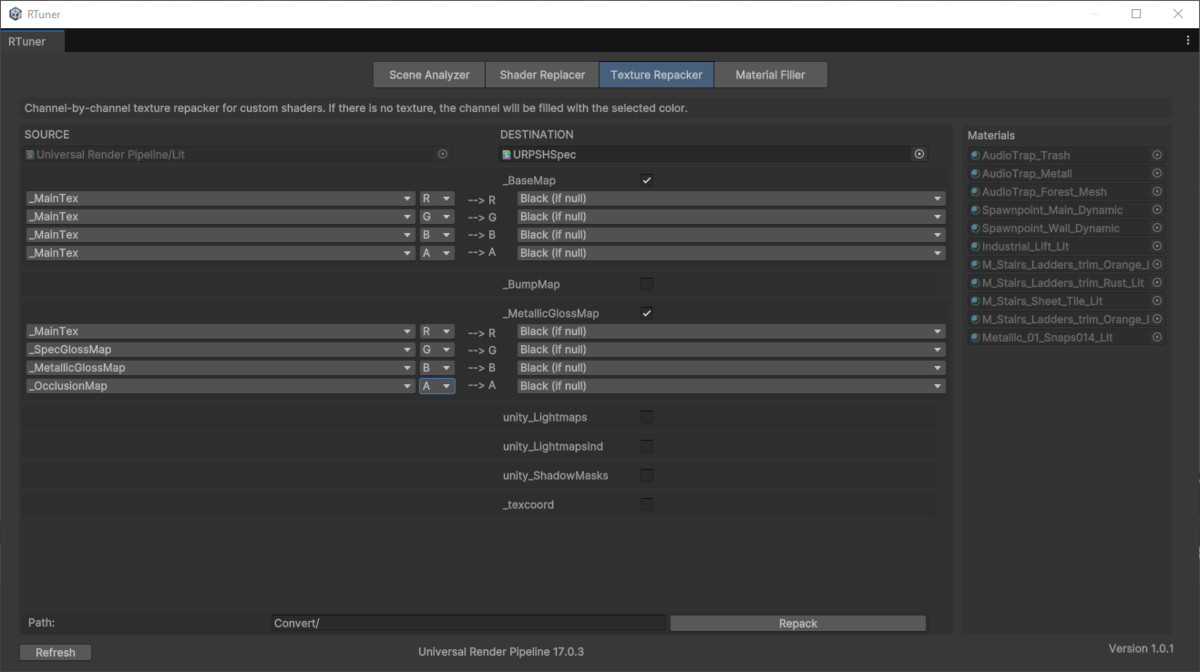Click the RTuner icon in the title bar

[13, 13]
